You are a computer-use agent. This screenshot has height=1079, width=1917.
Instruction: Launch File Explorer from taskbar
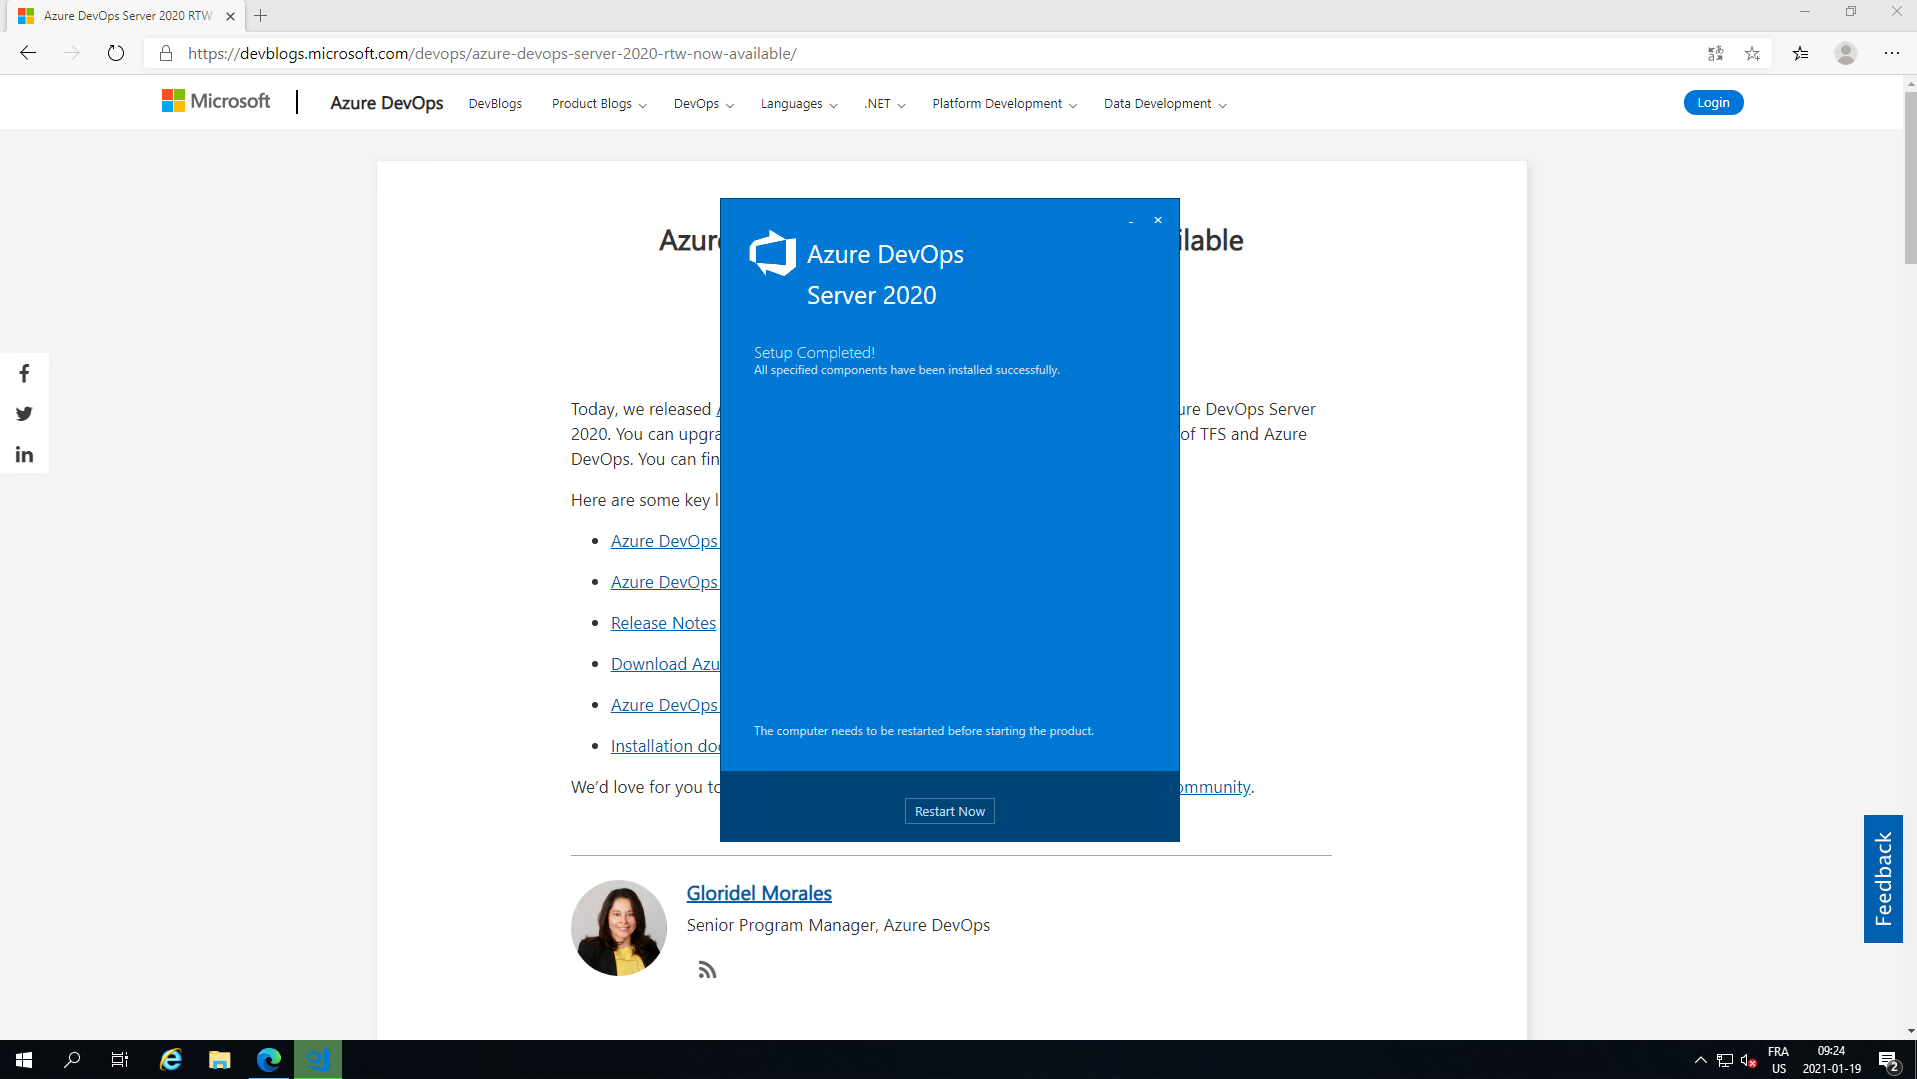click(219, 1060)
